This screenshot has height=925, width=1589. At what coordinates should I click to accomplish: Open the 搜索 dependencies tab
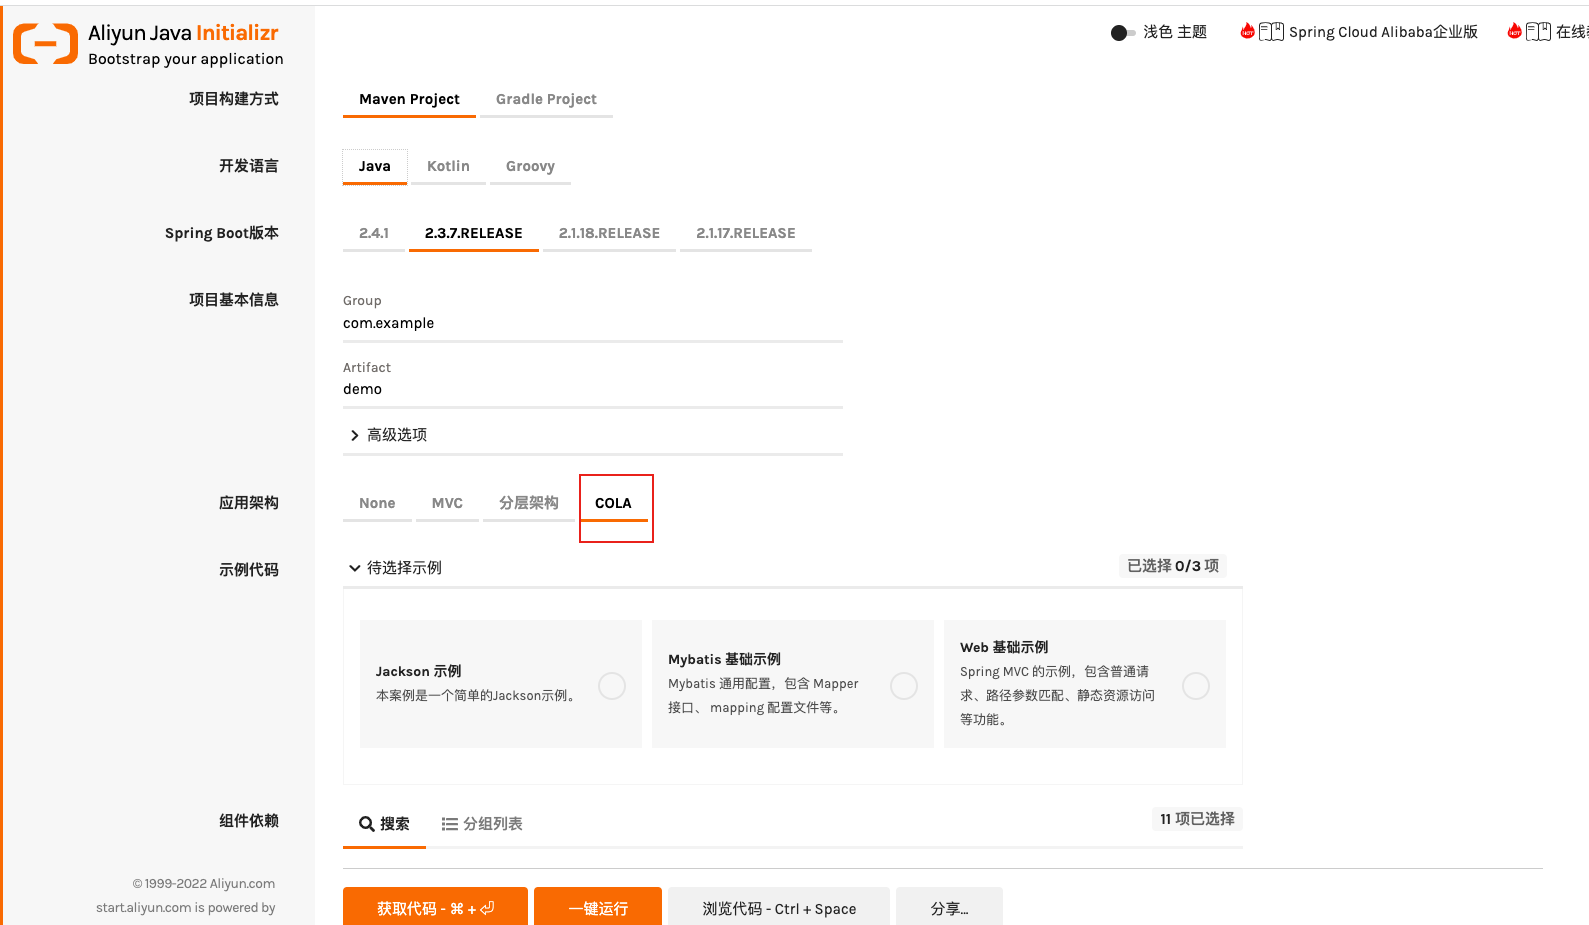(x=384, y=824)
